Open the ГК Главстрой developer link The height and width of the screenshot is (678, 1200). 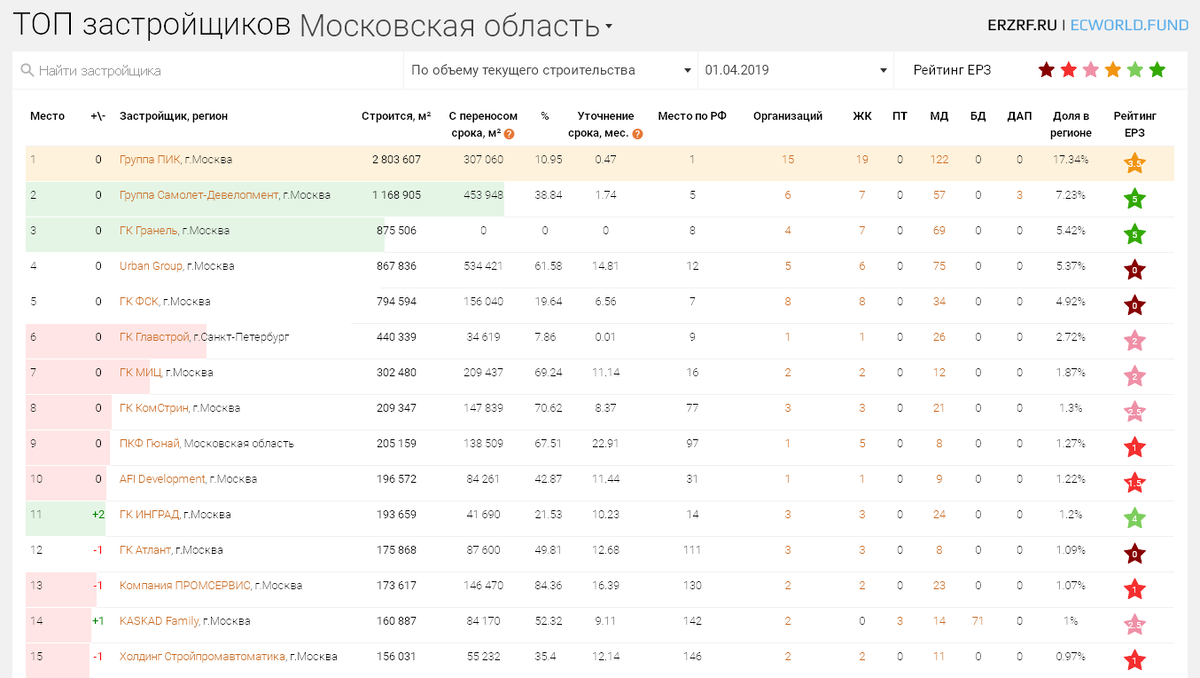pos(154,337)
